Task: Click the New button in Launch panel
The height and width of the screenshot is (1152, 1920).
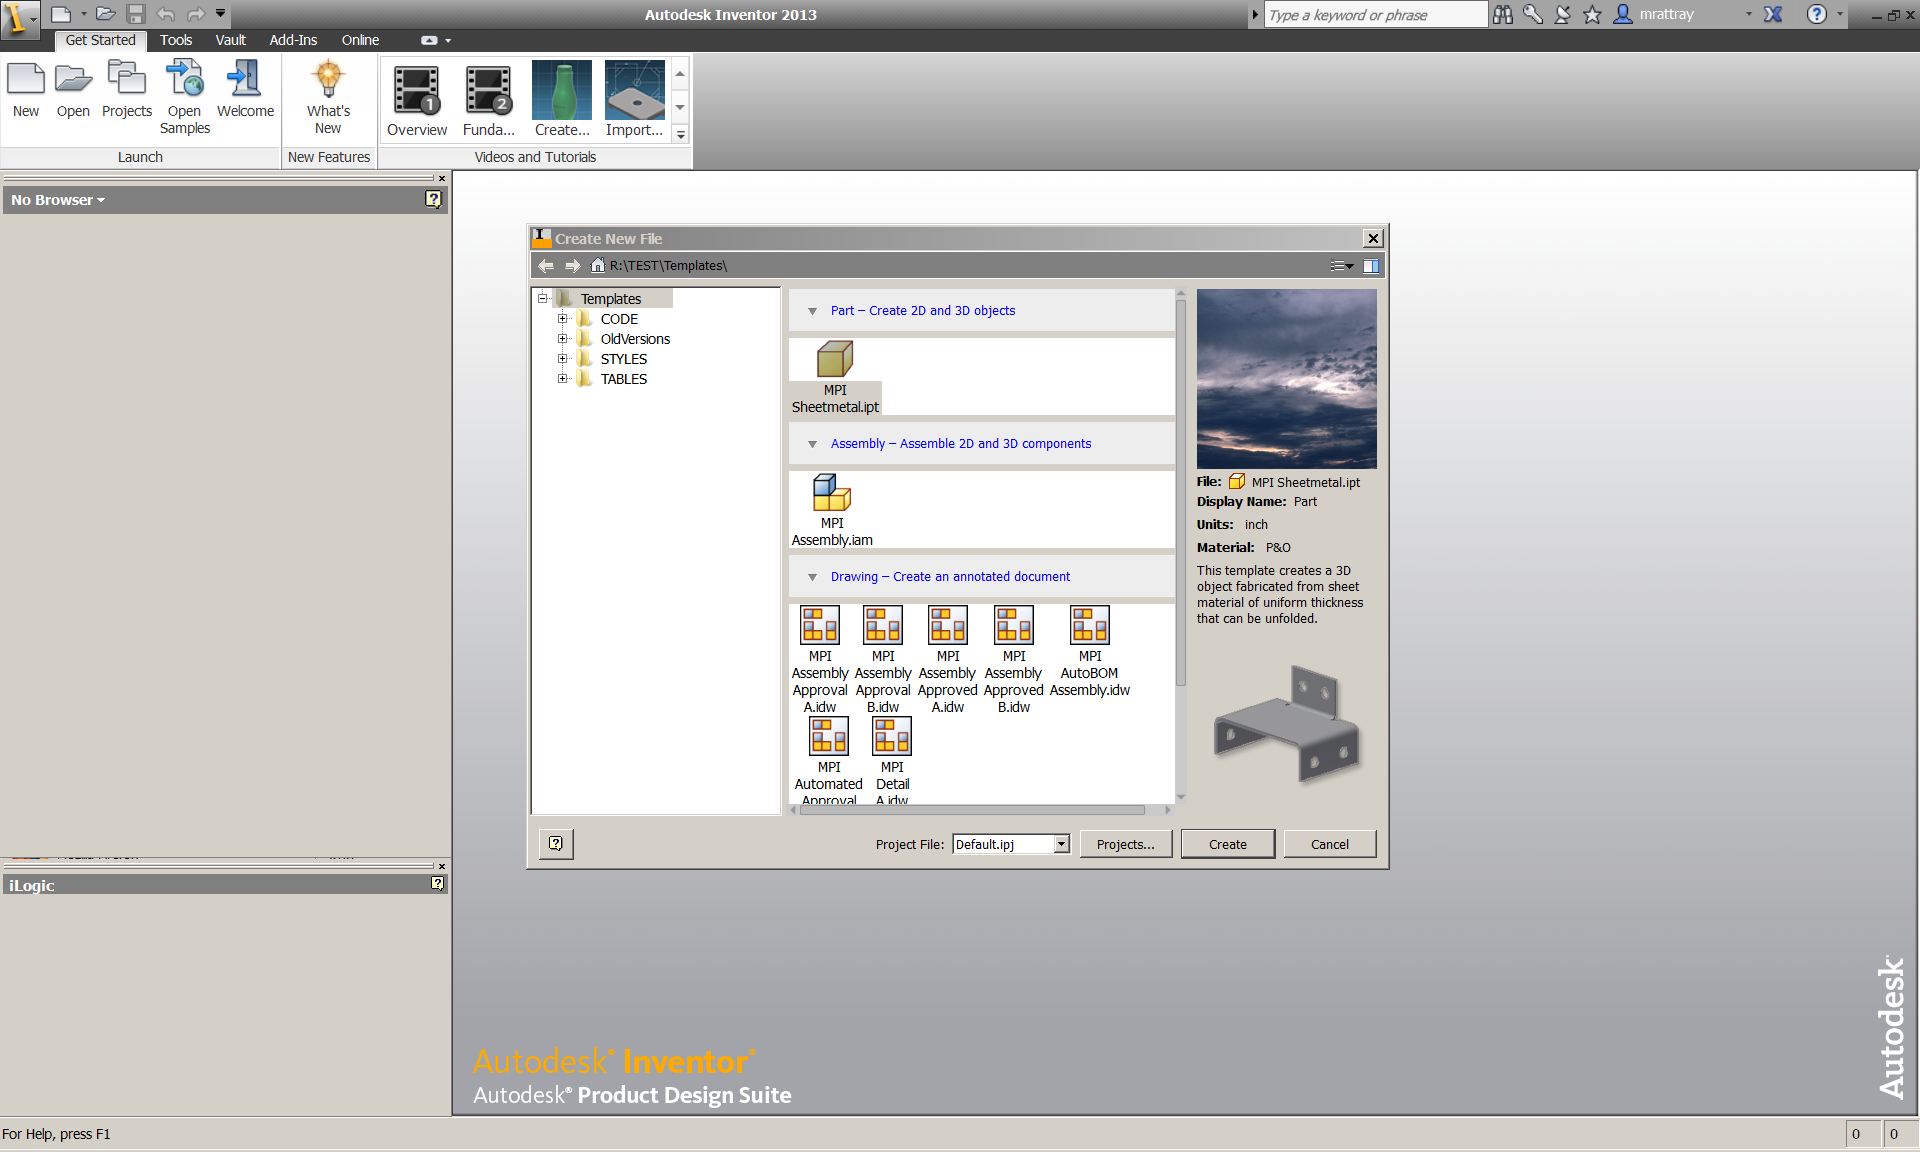Action: pos(26,89)
